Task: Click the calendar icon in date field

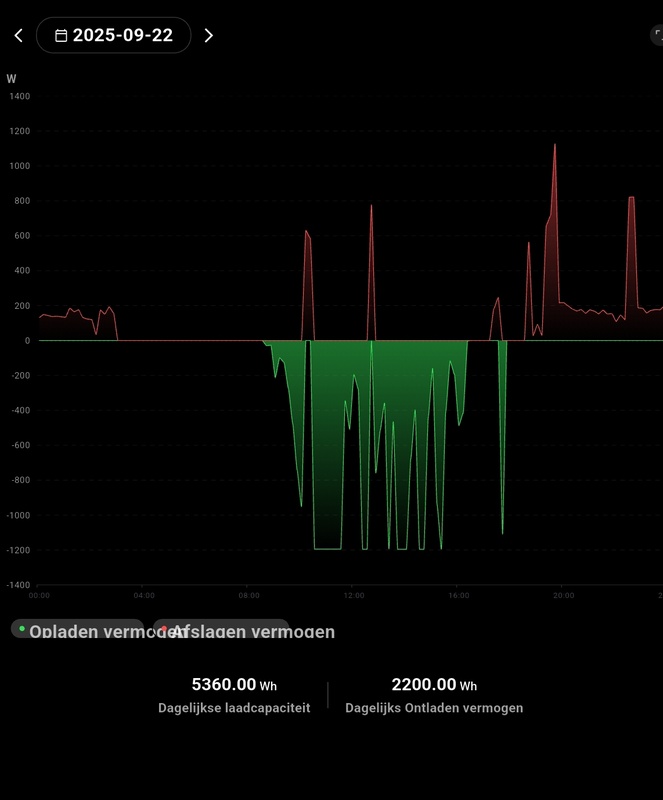Action: tap(61, 35)
